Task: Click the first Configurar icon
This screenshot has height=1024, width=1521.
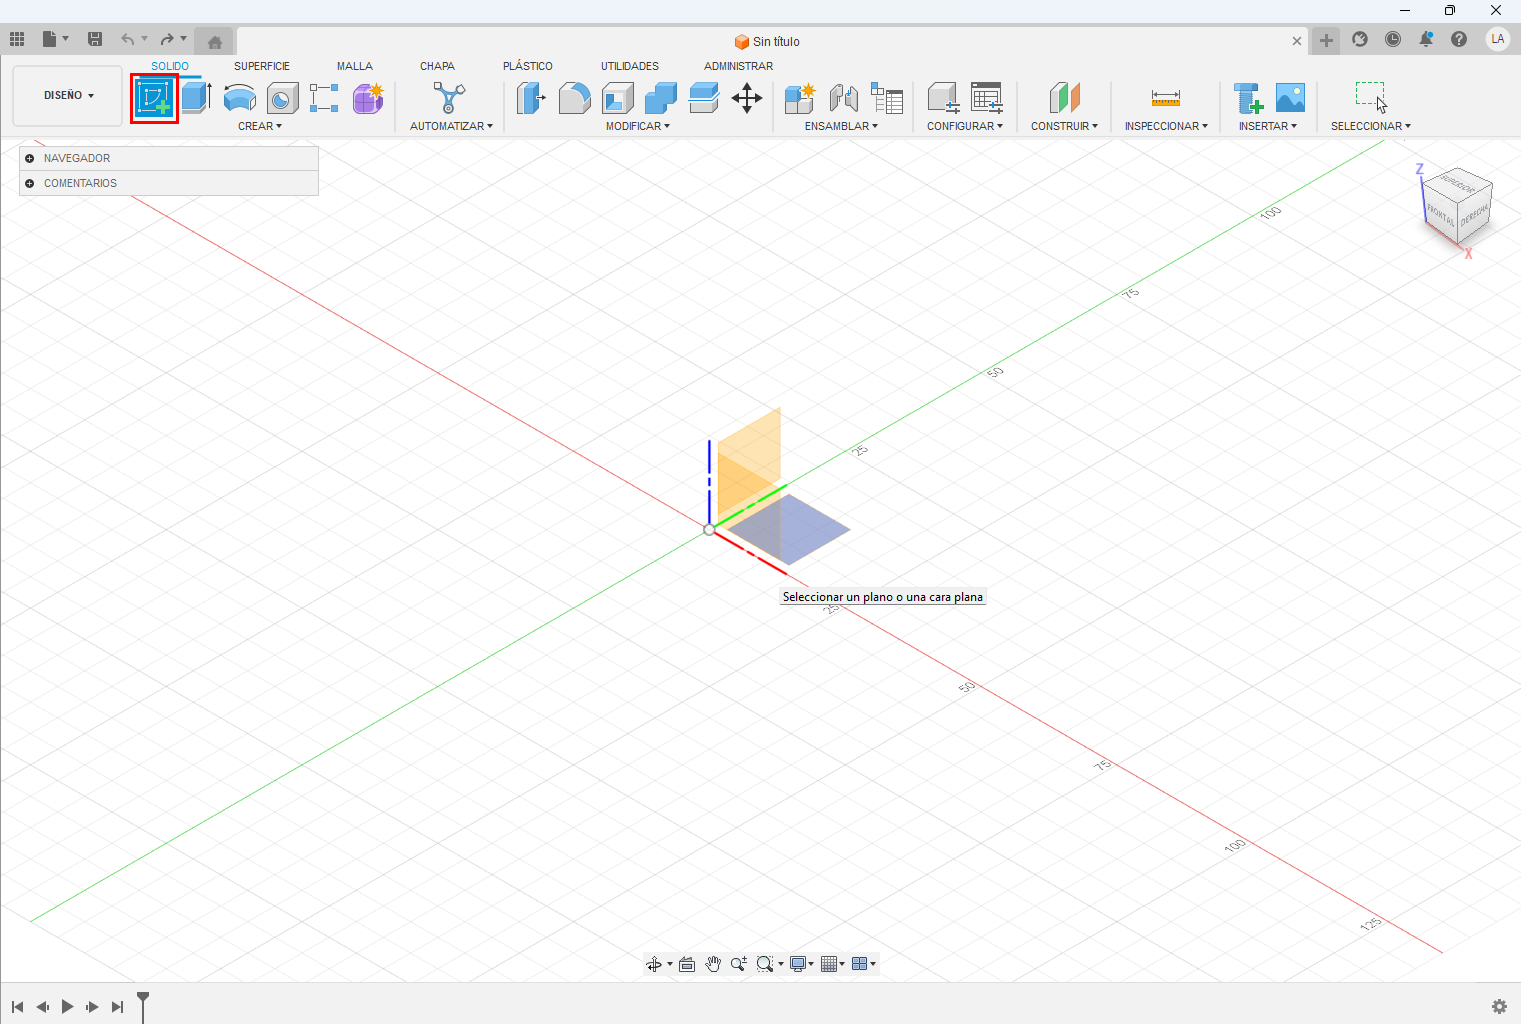Action: [943, 98]
